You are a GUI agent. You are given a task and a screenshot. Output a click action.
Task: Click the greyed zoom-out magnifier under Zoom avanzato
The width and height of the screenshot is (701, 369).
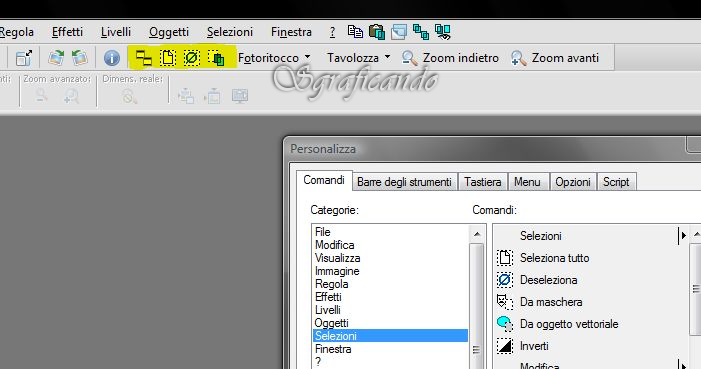[42, 95]
